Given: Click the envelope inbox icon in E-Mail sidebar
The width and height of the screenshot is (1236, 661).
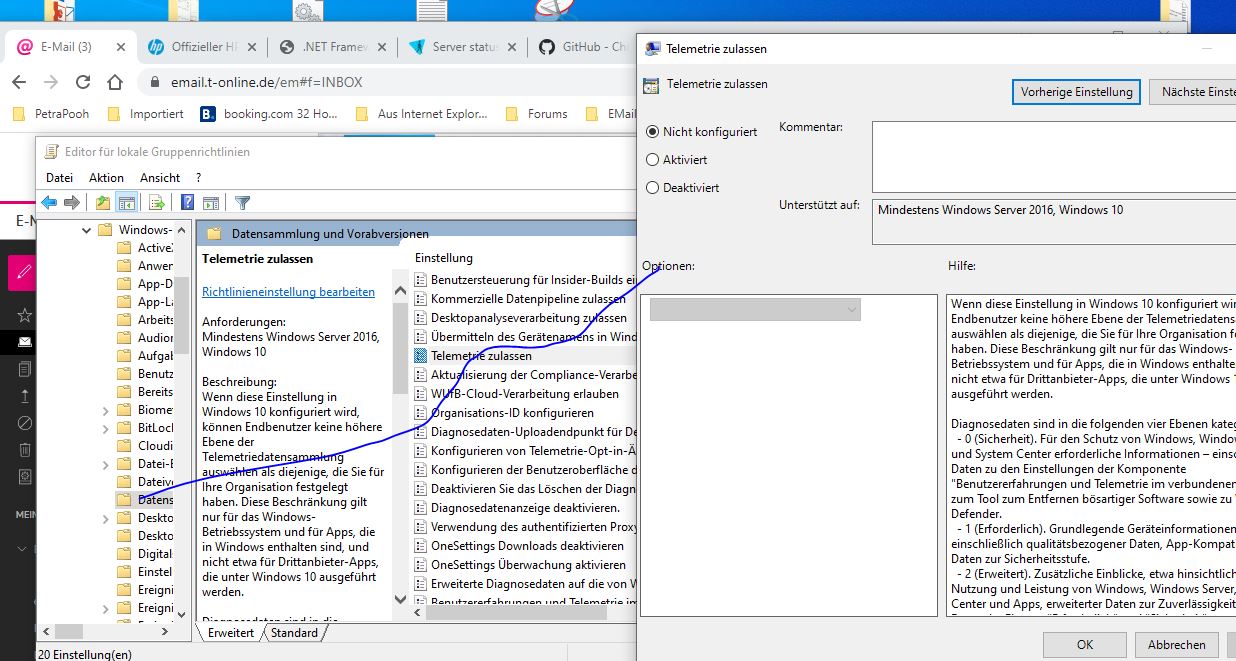Looking at the screenshot, I should point(24,342).
